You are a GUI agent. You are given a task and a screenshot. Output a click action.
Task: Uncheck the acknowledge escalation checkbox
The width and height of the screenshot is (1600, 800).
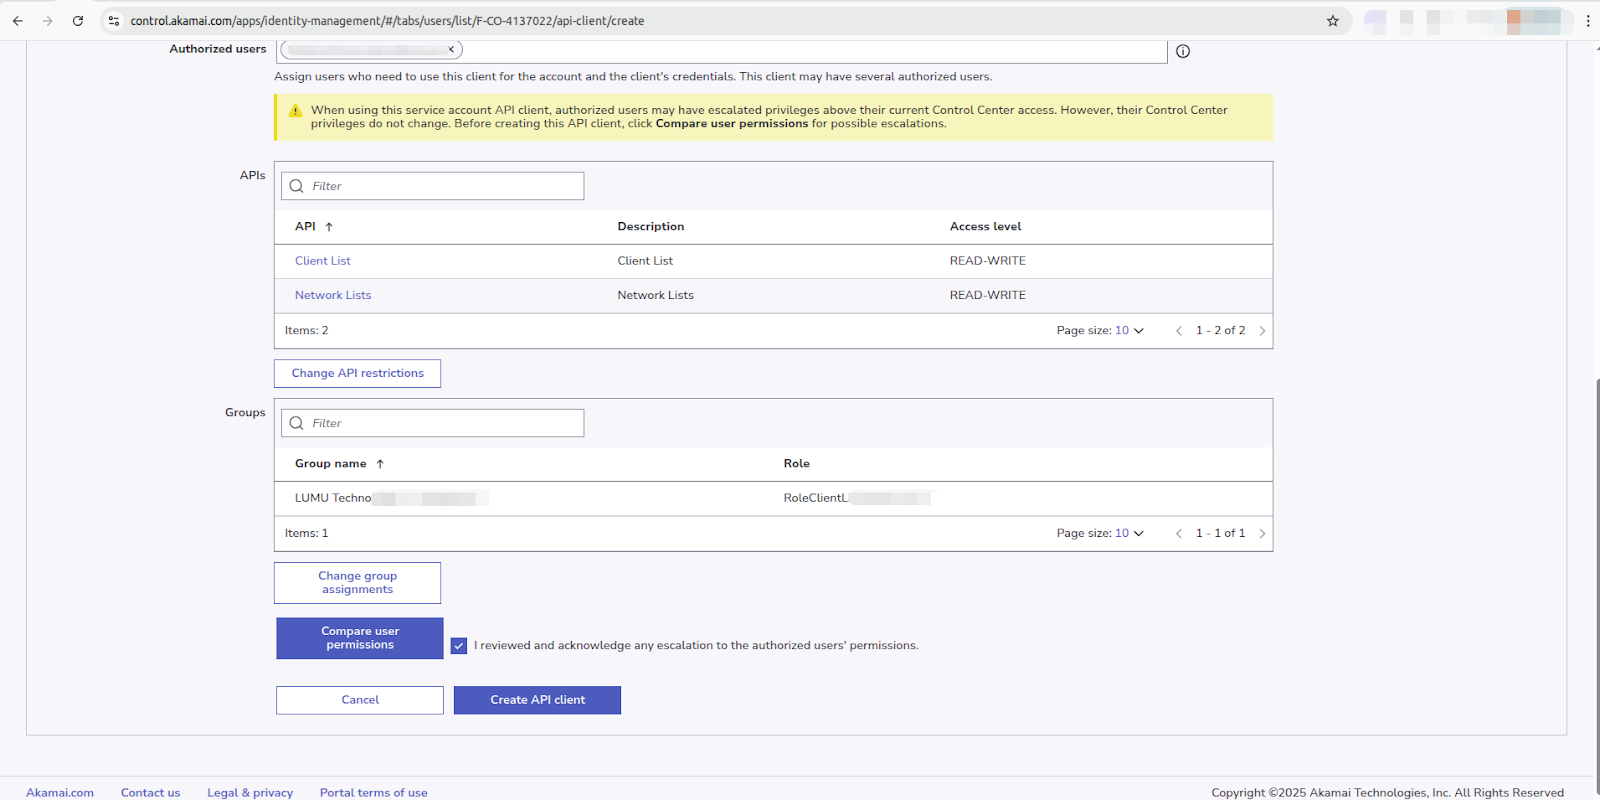459,646
